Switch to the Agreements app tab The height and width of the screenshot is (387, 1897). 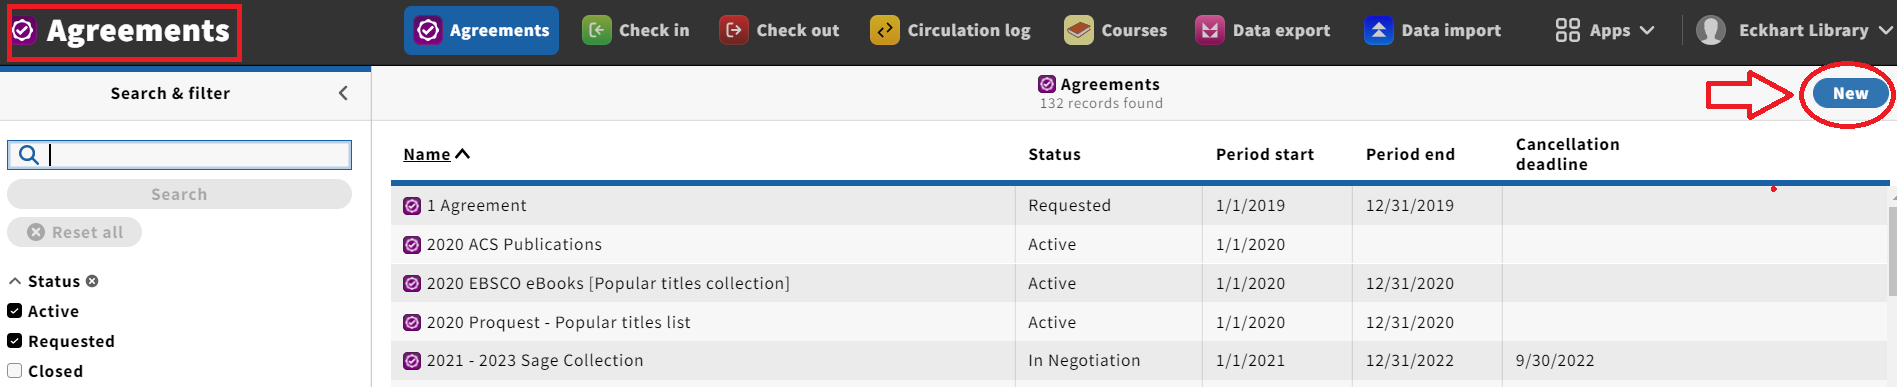481,30
